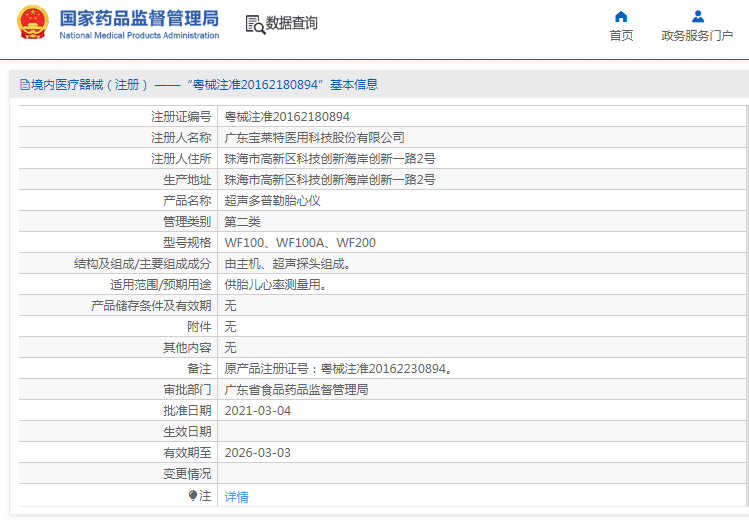Click 注册证编号 field label
This screenshot has width=749, height=524.
tap(181, 117)
